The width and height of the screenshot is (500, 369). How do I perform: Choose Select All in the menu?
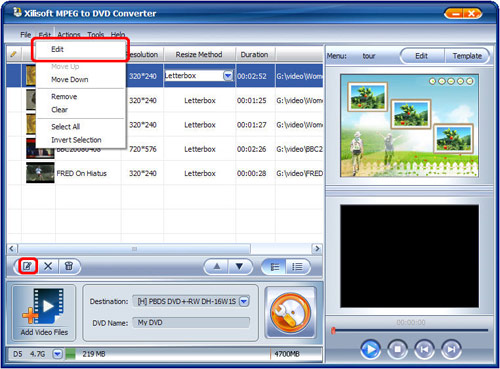(x=80, y=127)
